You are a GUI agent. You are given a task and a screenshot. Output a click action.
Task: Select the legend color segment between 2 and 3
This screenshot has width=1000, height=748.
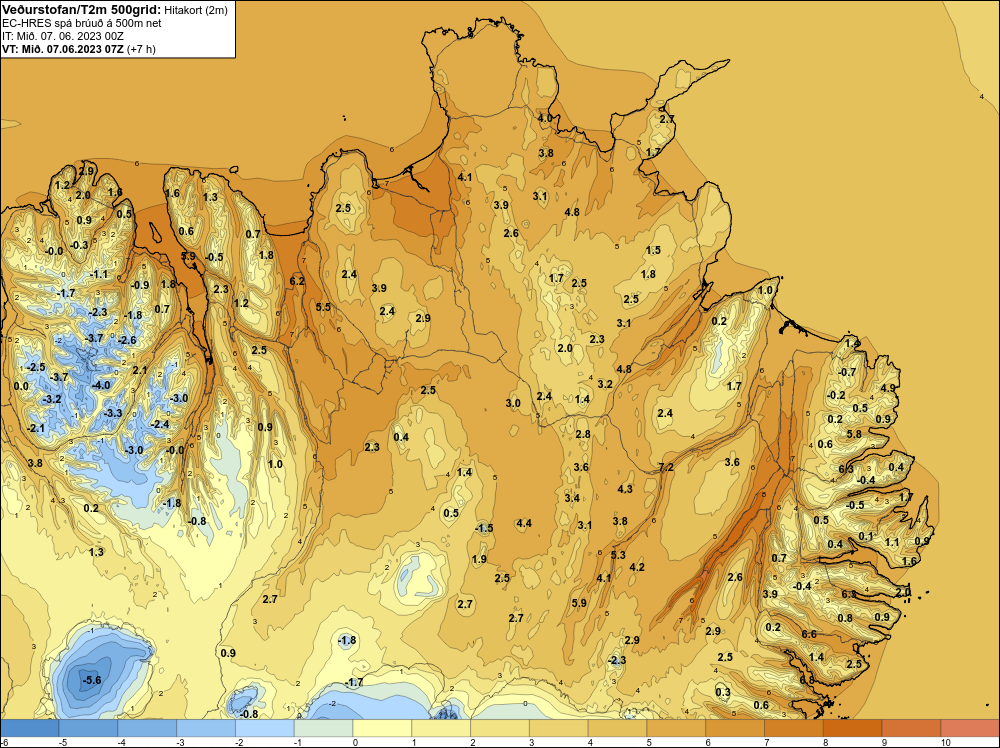[500, 728]
